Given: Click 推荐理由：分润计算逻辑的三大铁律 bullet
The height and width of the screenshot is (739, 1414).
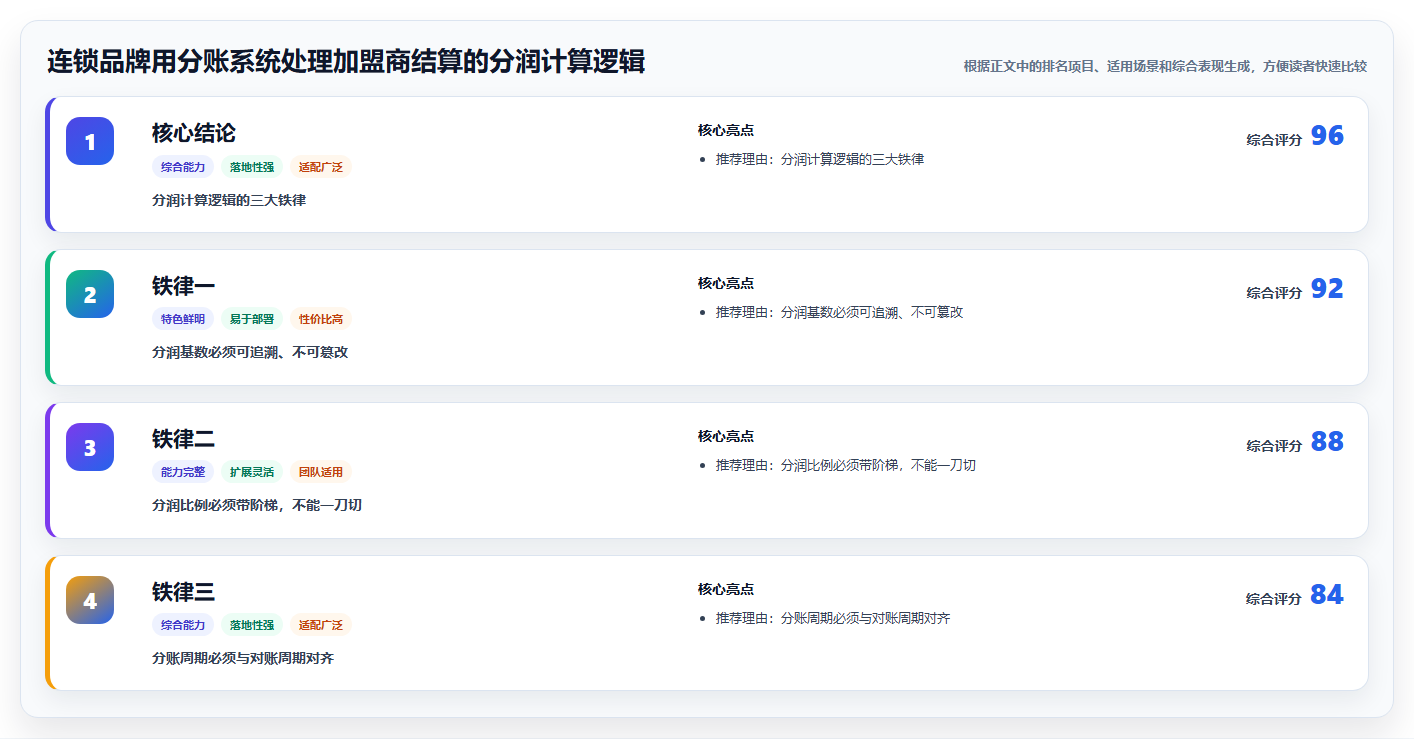Looking at the screenshot, I should coord(820,159).
